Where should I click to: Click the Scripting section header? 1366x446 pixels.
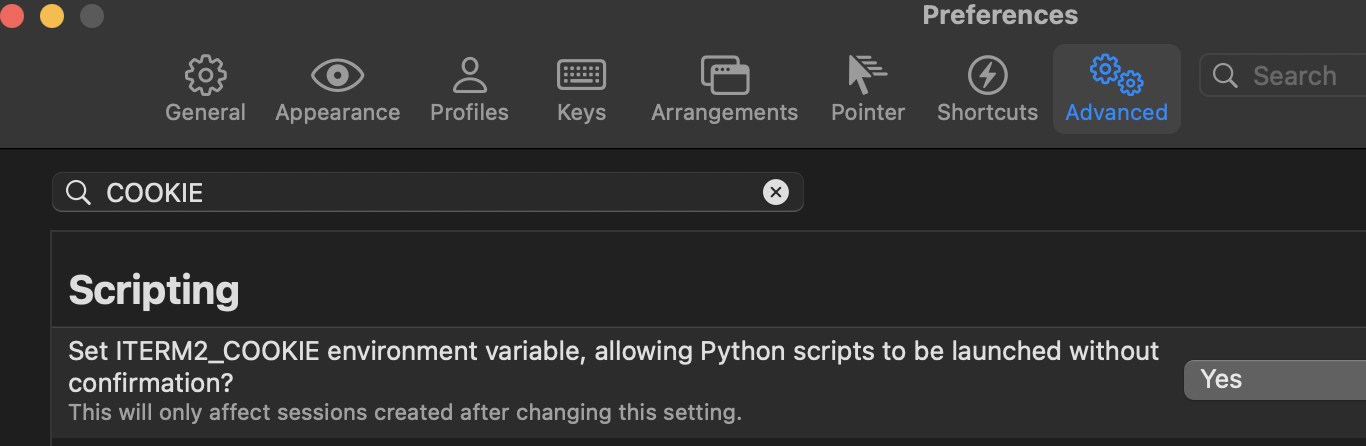154,290
